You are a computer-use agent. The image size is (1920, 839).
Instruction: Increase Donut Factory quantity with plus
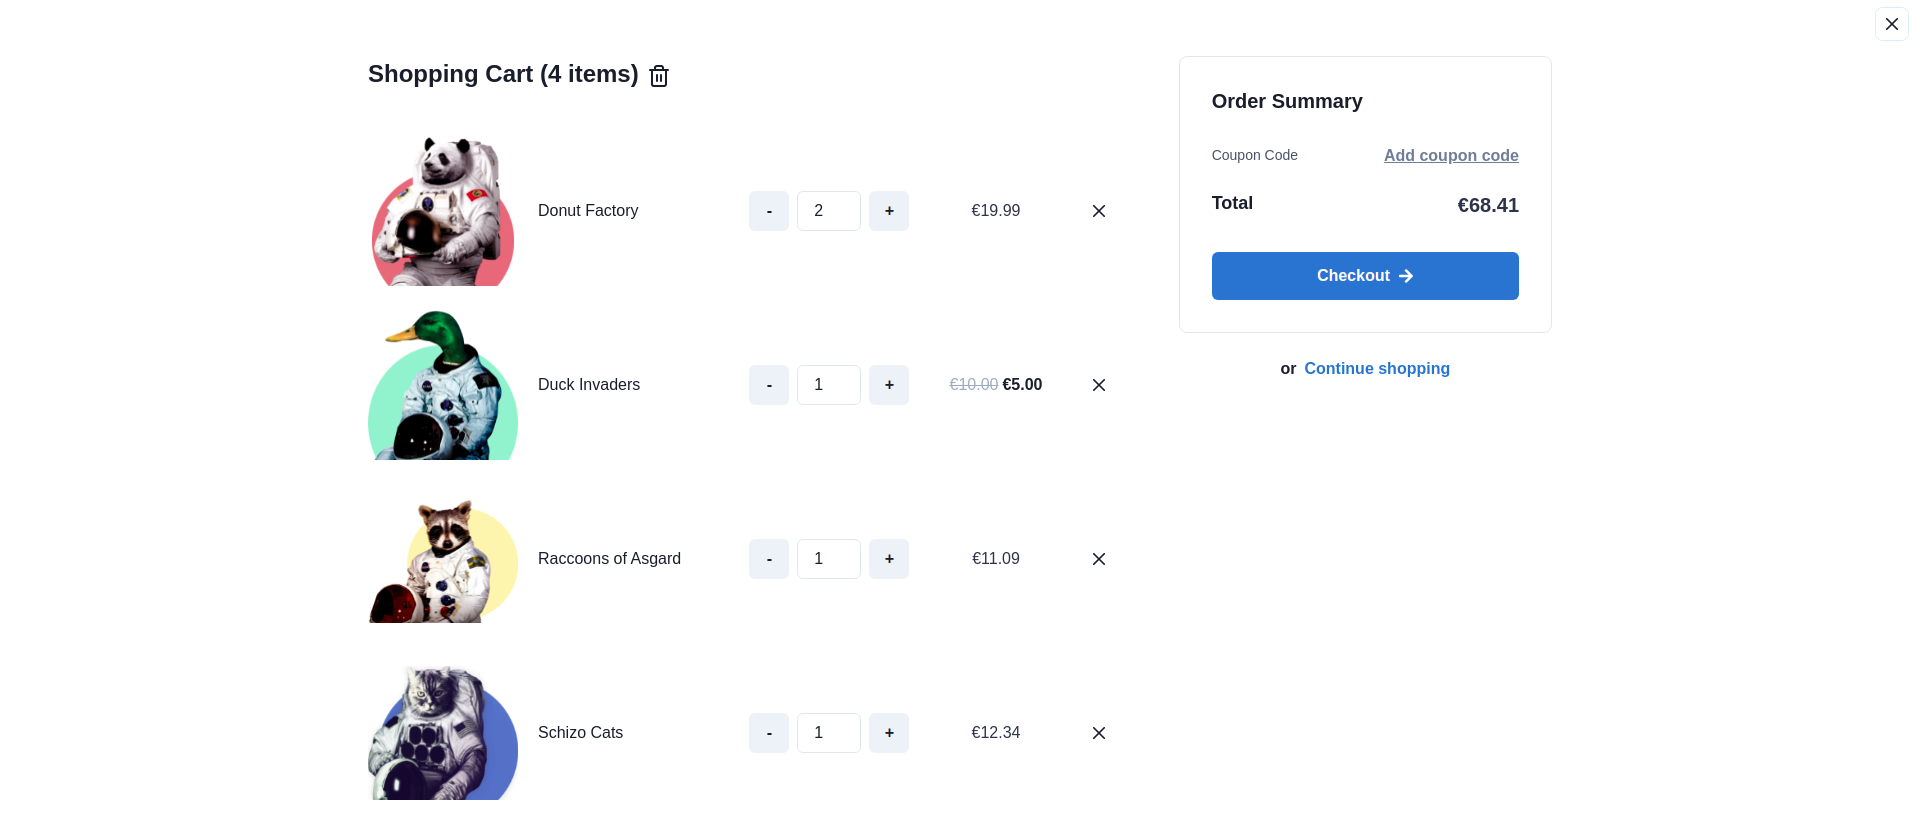click(888, 211)
